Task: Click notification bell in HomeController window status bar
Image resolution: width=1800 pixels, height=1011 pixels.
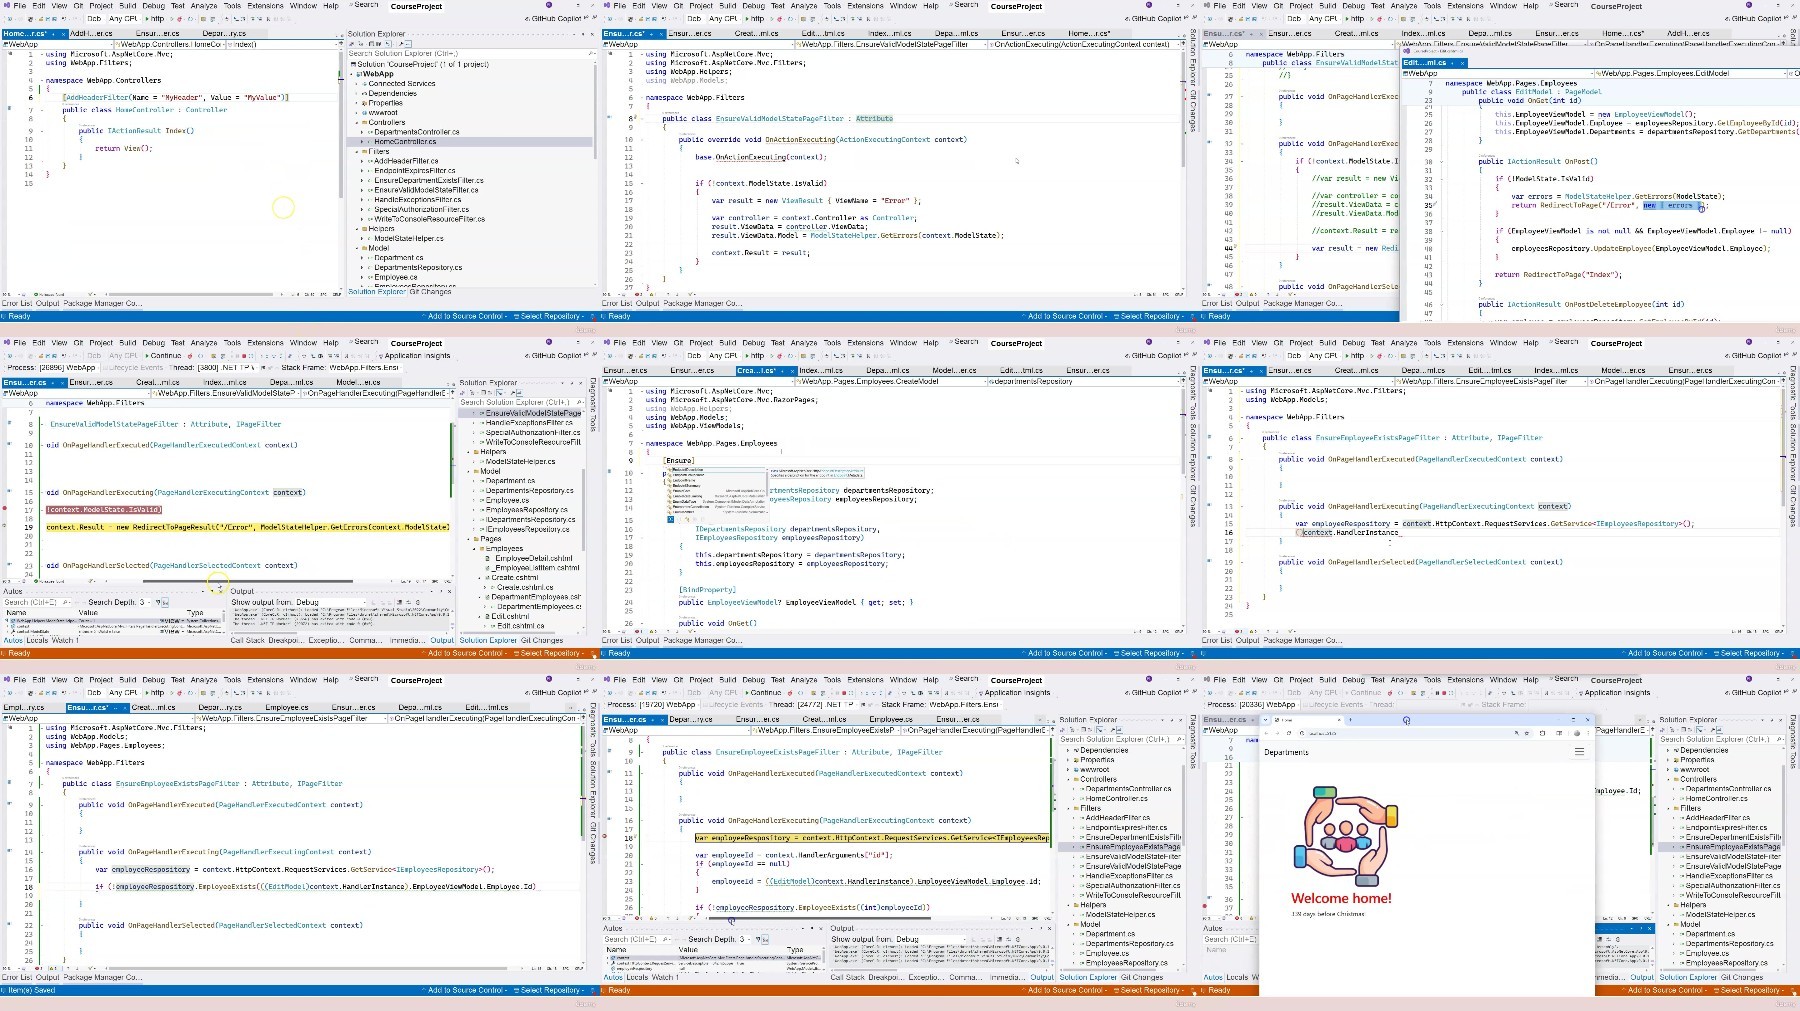Action: (x=594, y=316)
